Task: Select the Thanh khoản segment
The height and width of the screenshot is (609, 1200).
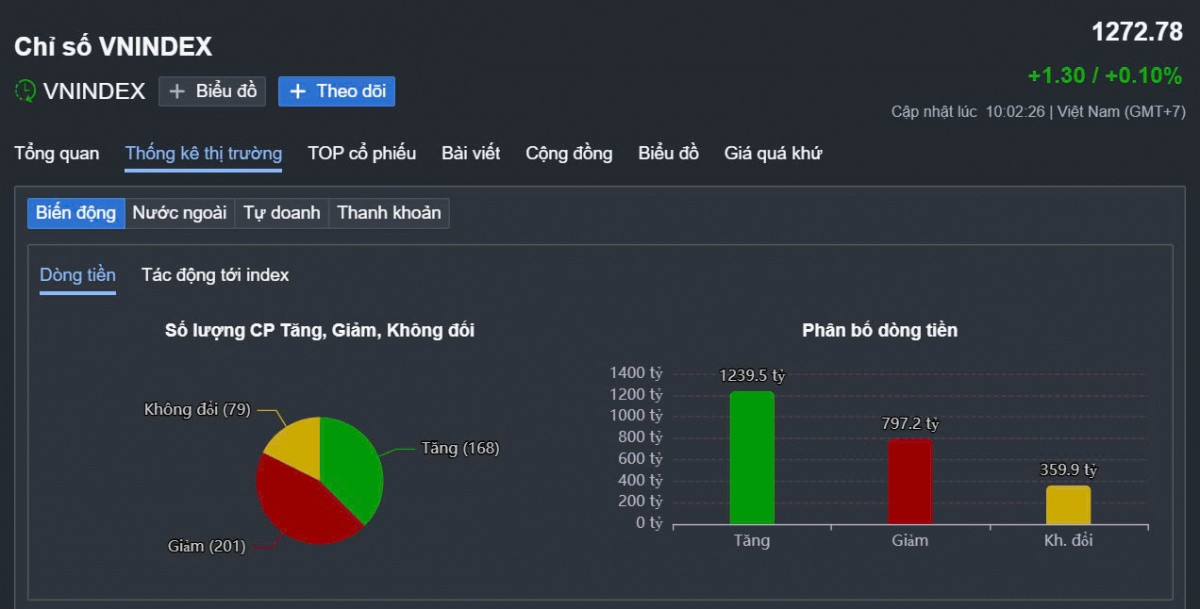Action: pos(389,213)
